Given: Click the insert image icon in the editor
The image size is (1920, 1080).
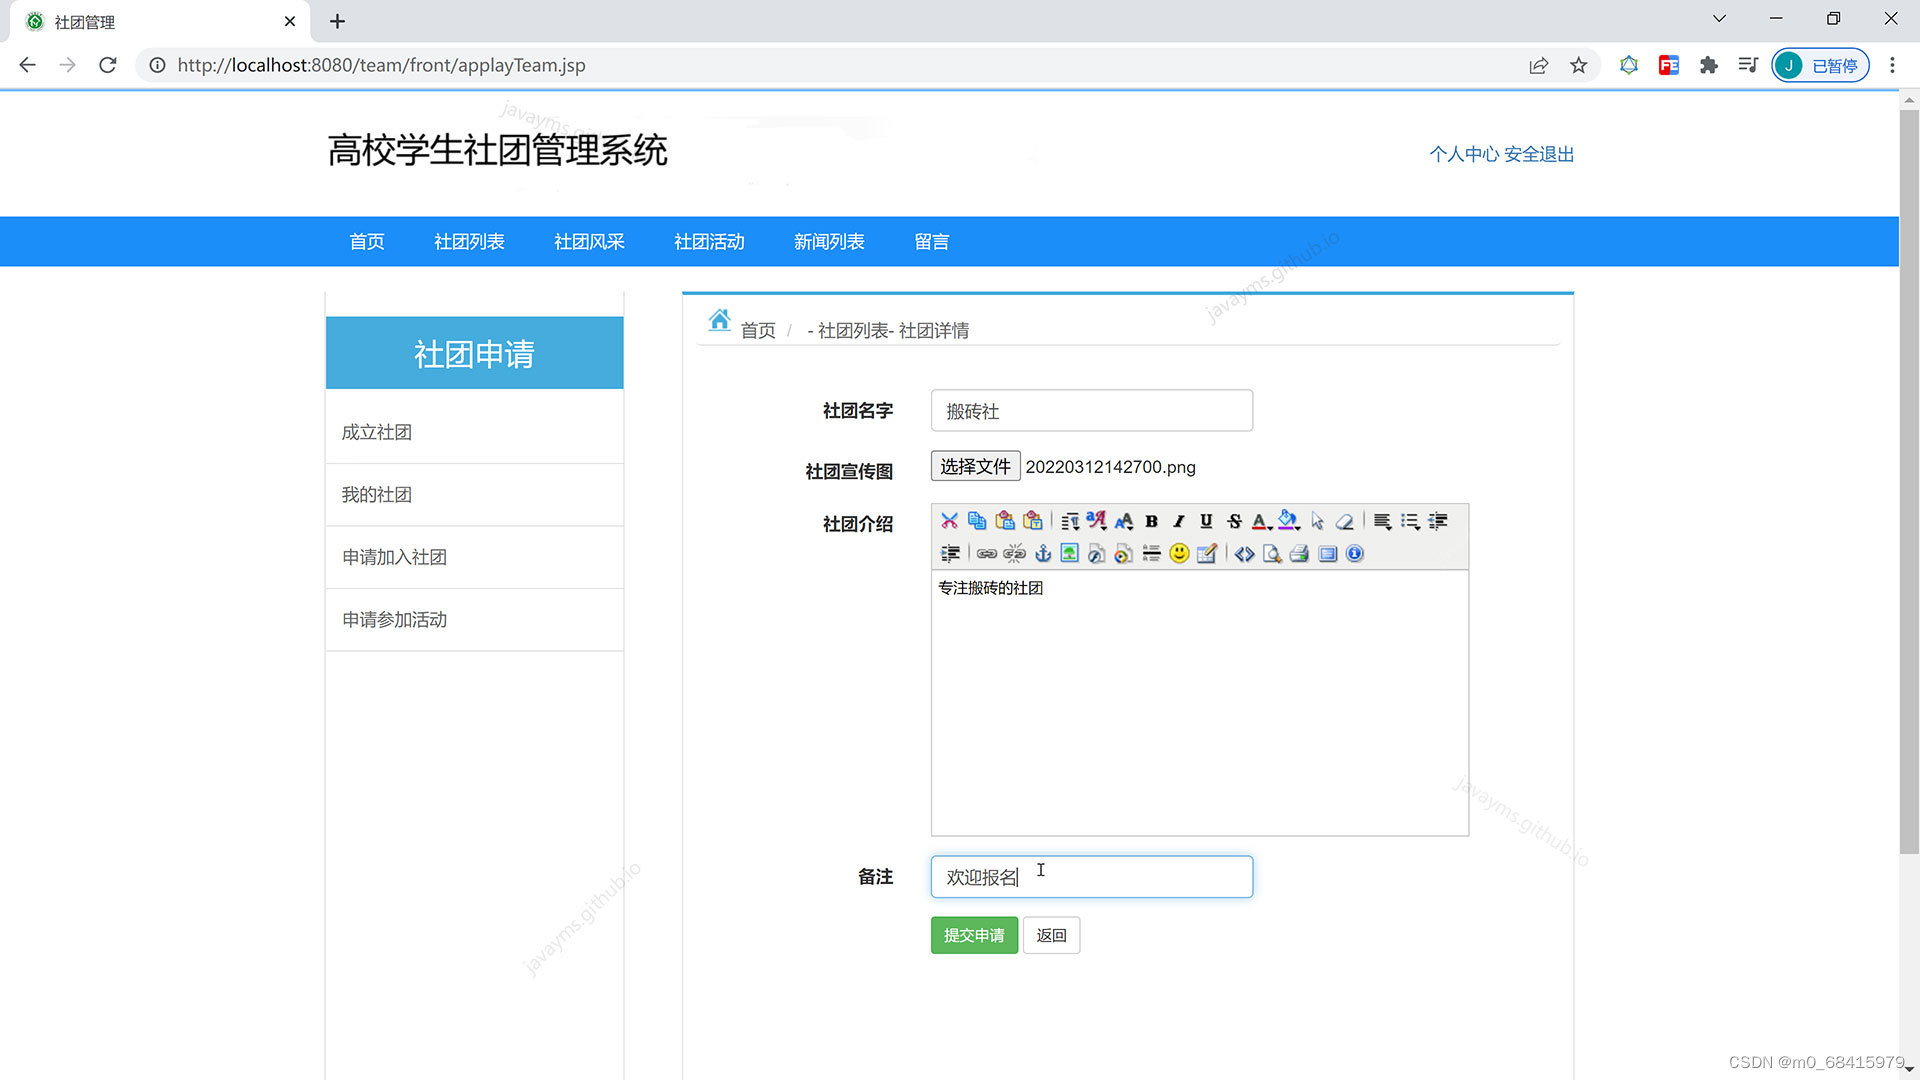Looking at the screenshot, I should 1069,554.
